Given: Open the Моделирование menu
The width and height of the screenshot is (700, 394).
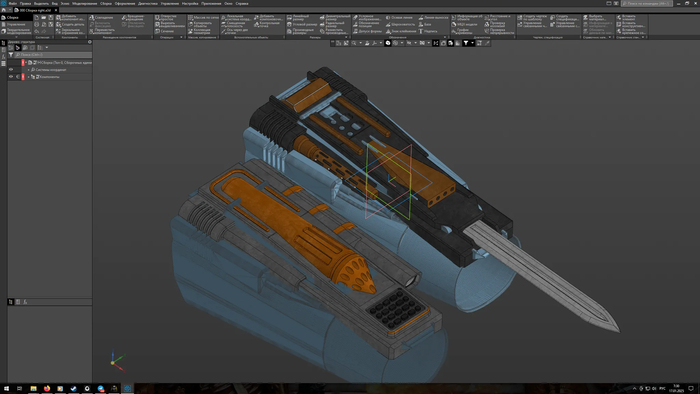Looking at the screenshot, I should [x=84, y=3].
